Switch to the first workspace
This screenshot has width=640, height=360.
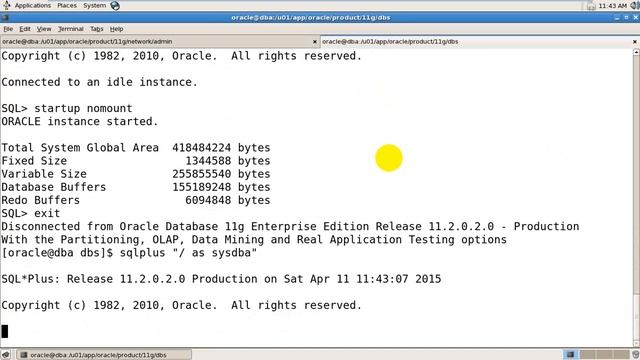pos(570,355)
